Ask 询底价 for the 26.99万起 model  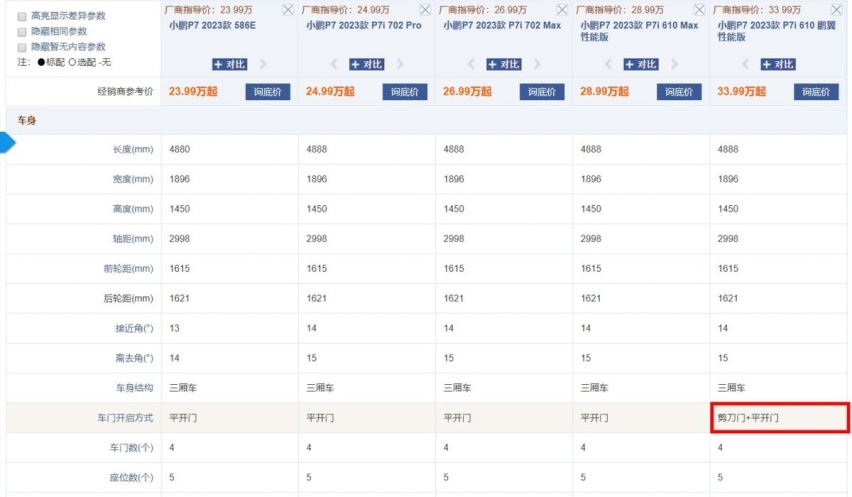point(542,92)
